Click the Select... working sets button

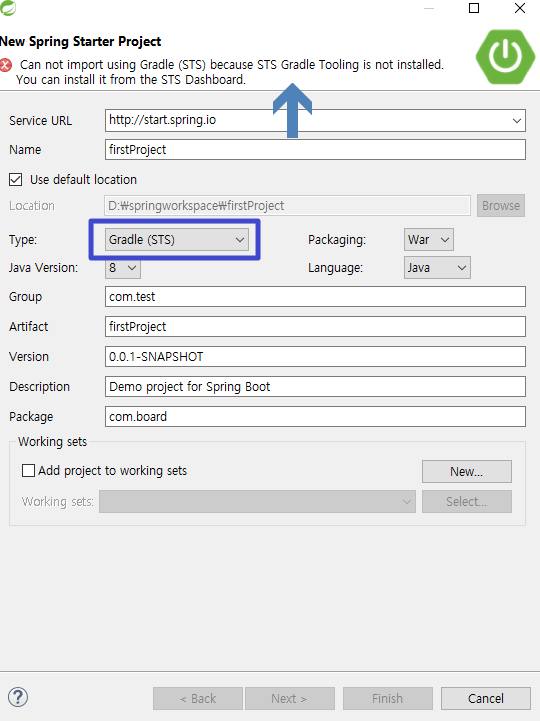click(467, 501)
